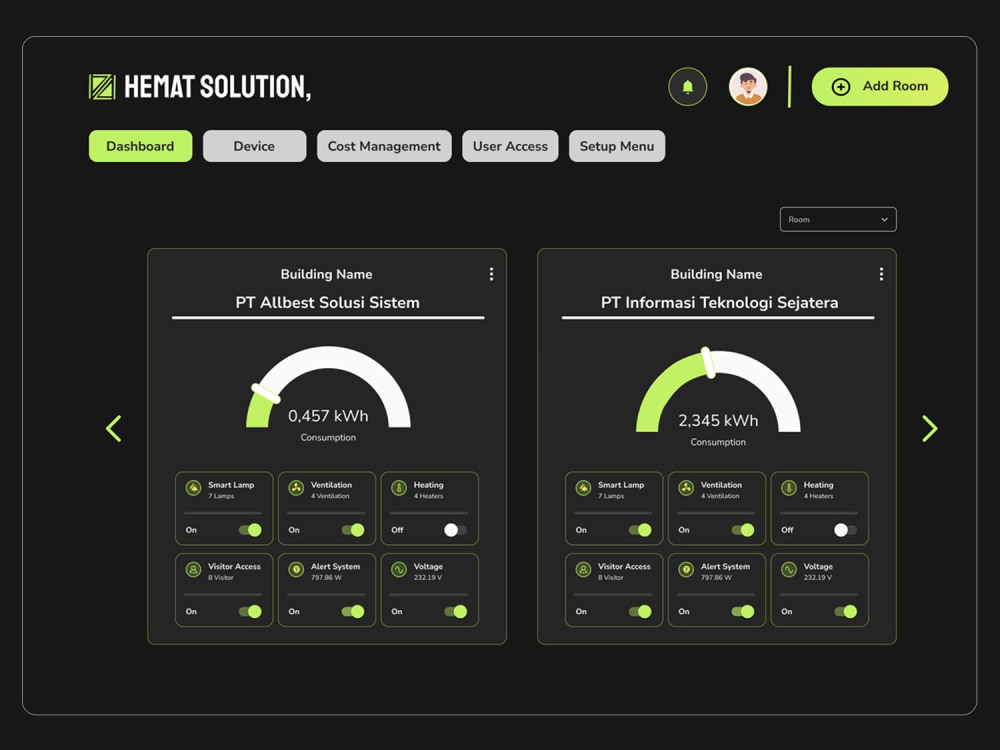The width and height of the screenshot is (1000, 750).
Task: Open the user profile avatar
Action: (x=747, y=86)
